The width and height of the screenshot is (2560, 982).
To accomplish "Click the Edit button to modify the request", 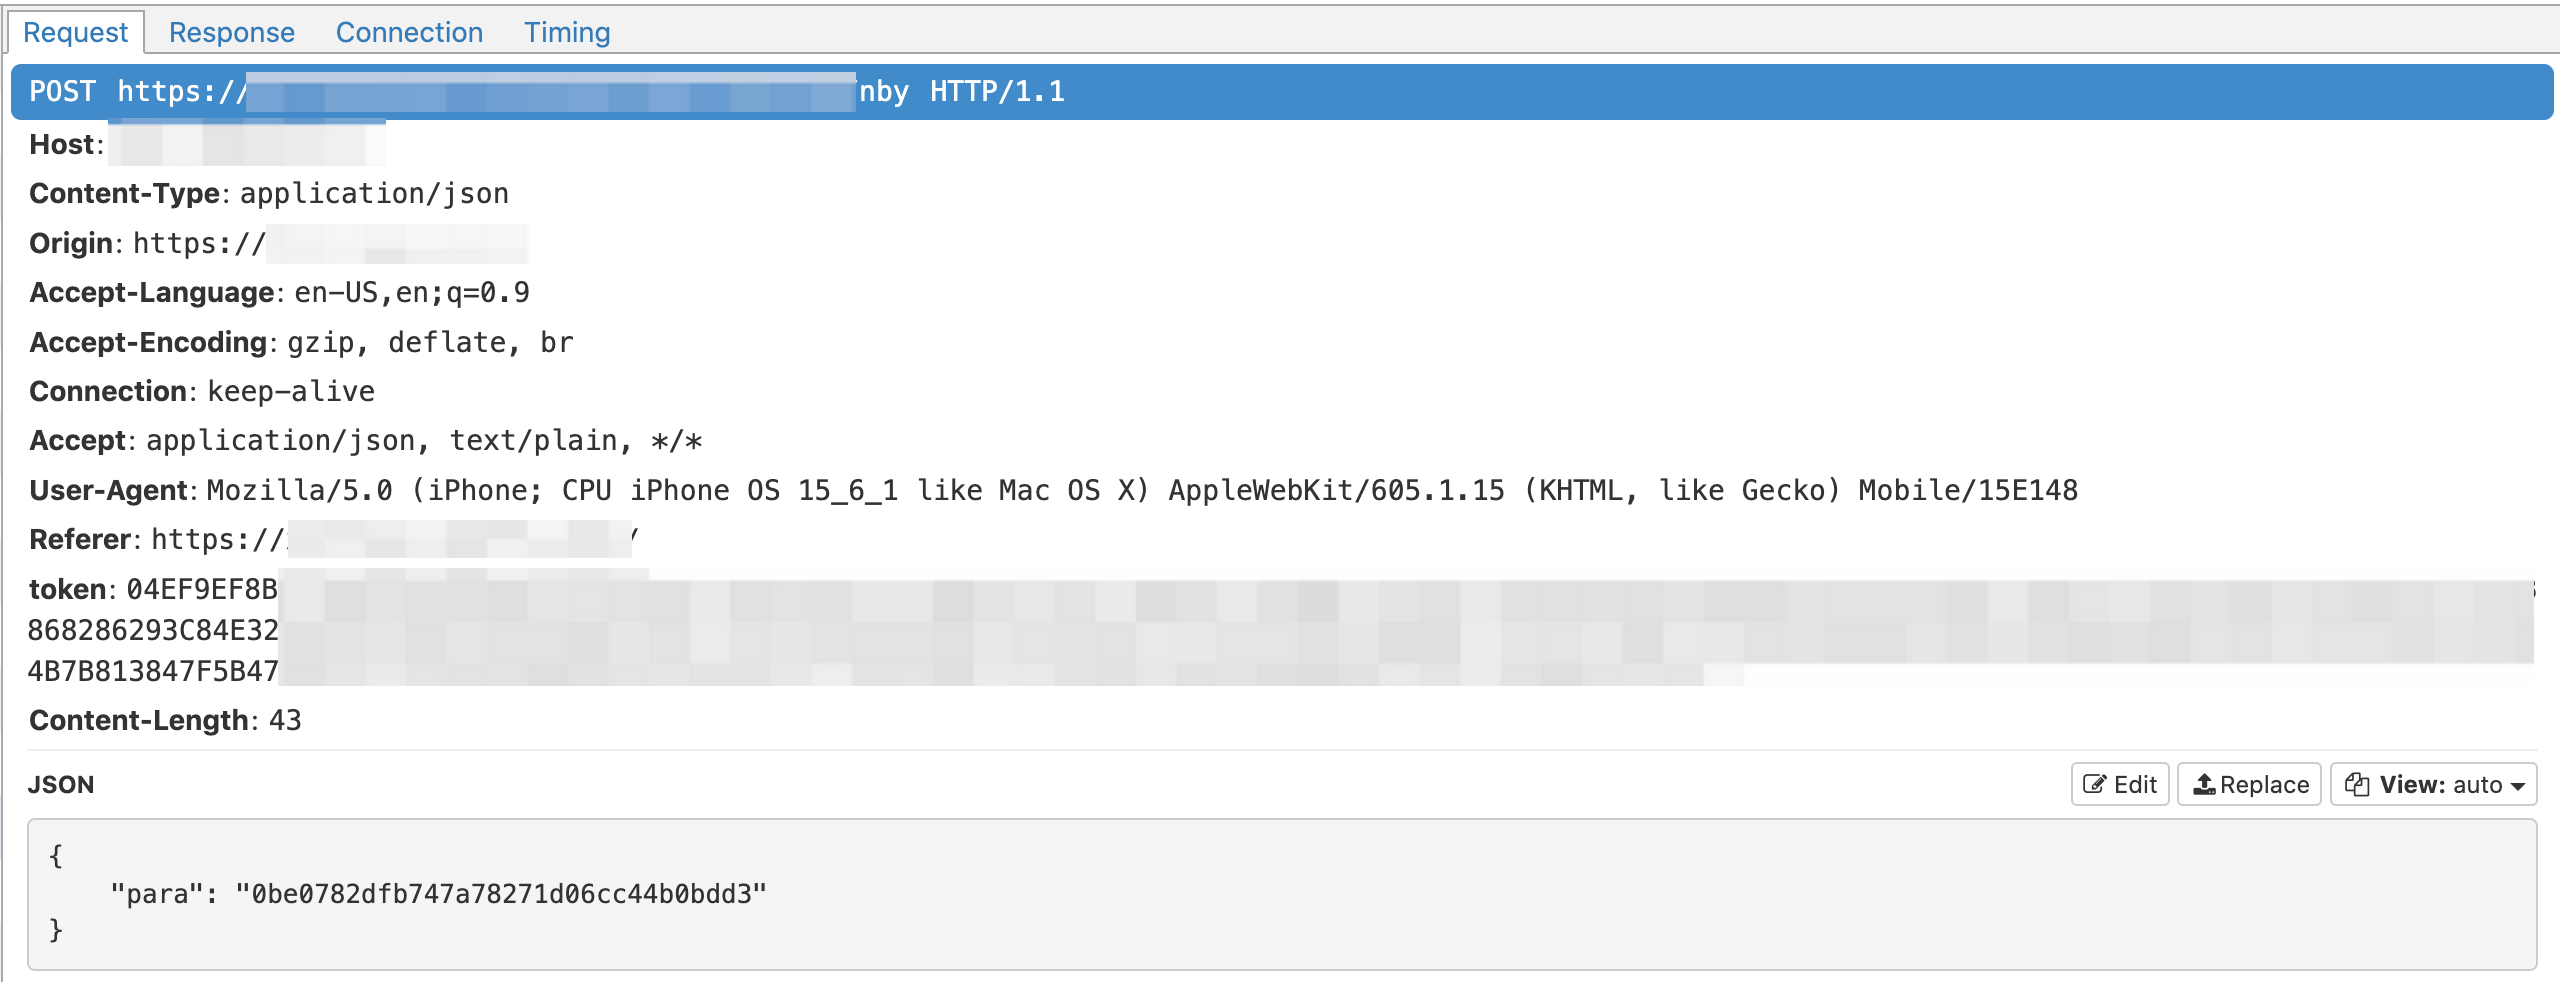I will 2120,784.
